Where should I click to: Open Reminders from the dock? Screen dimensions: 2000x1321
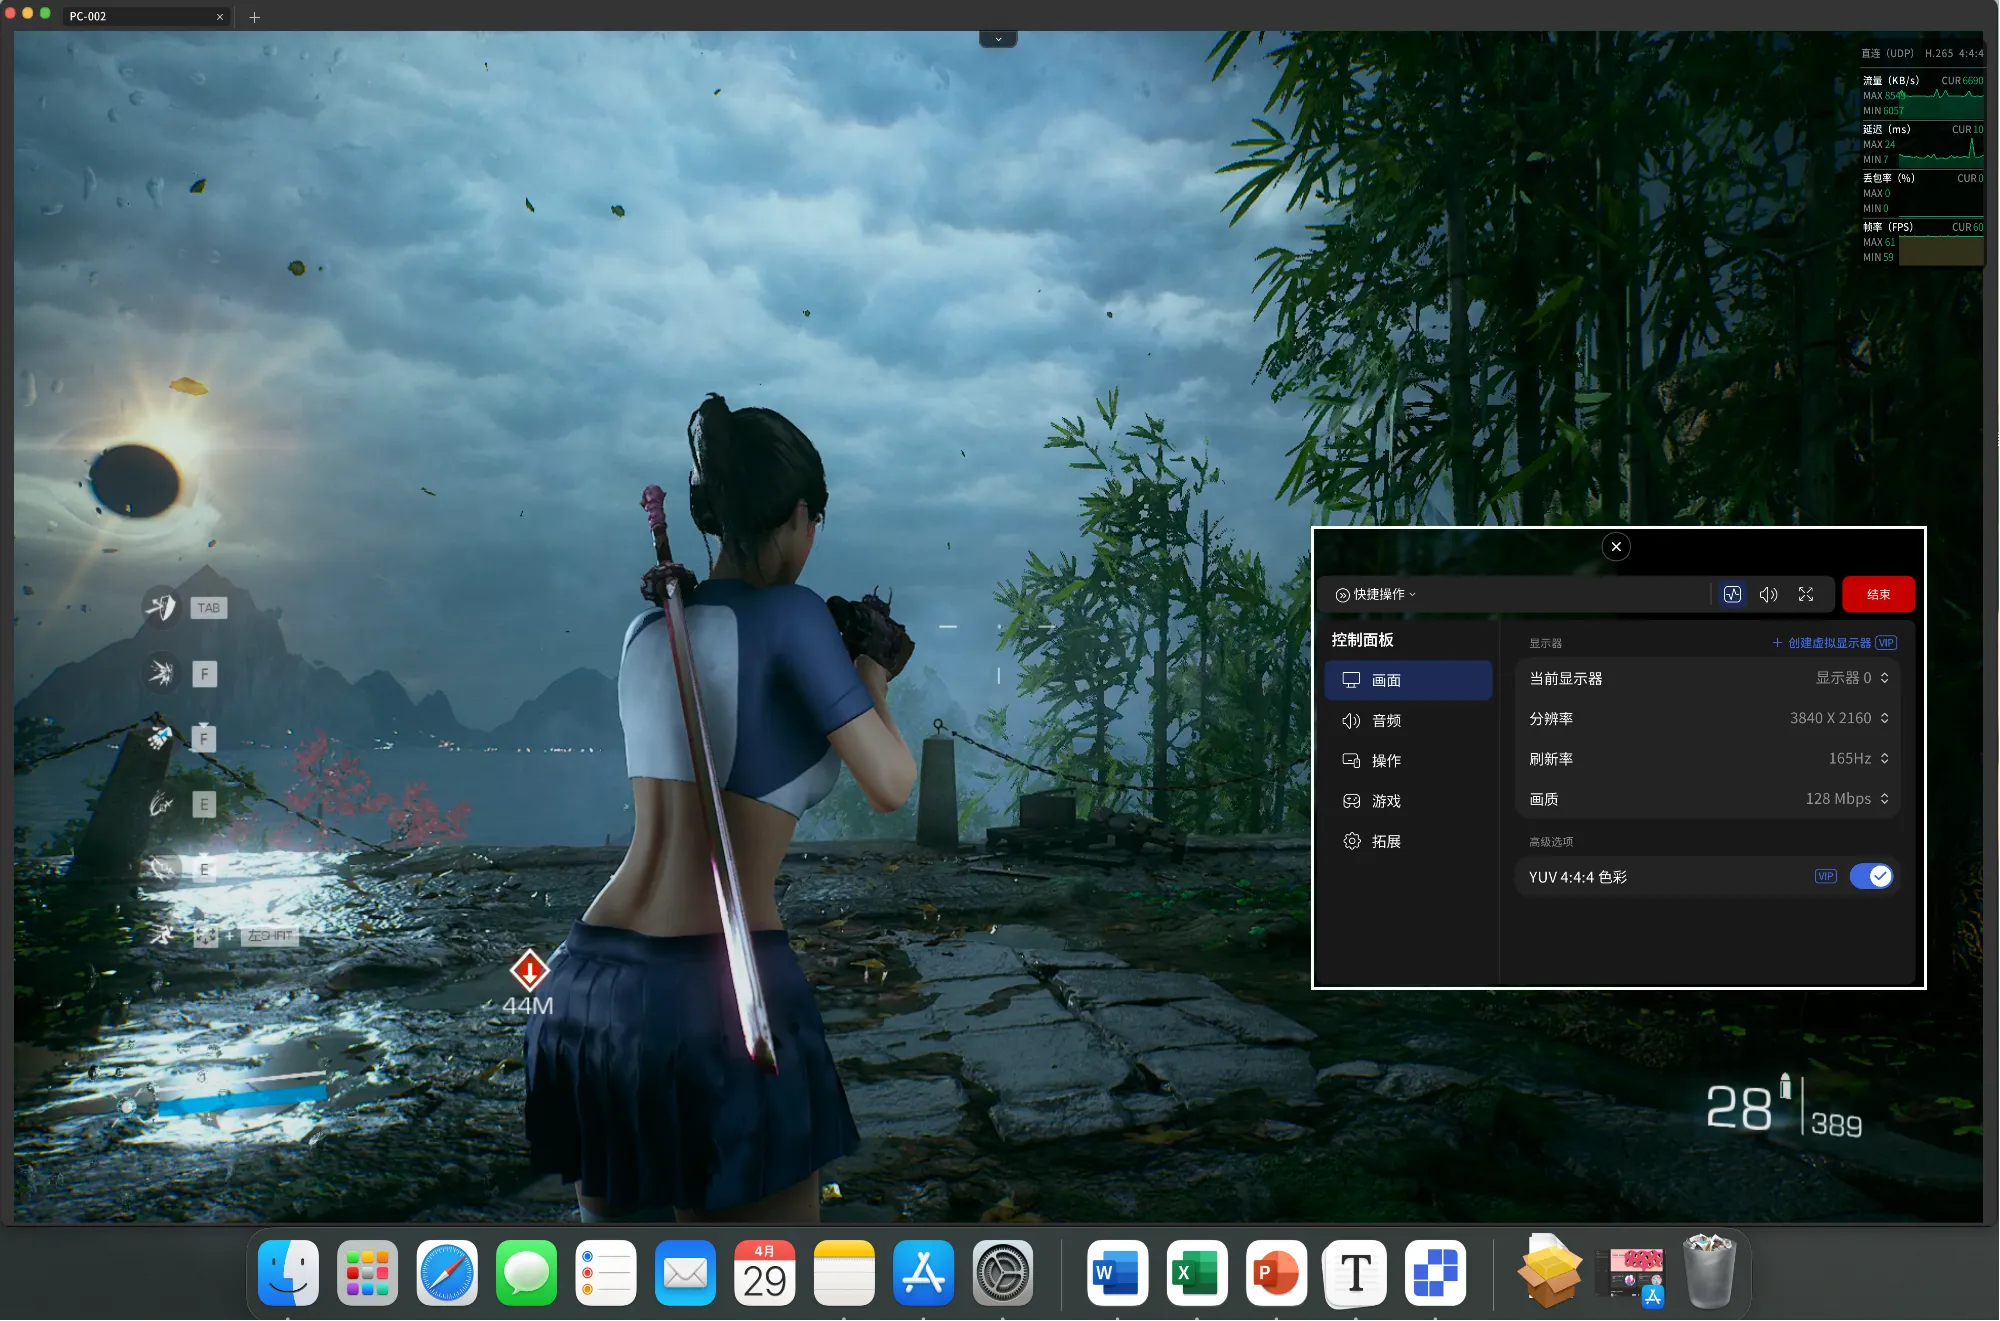[605, 1273]
